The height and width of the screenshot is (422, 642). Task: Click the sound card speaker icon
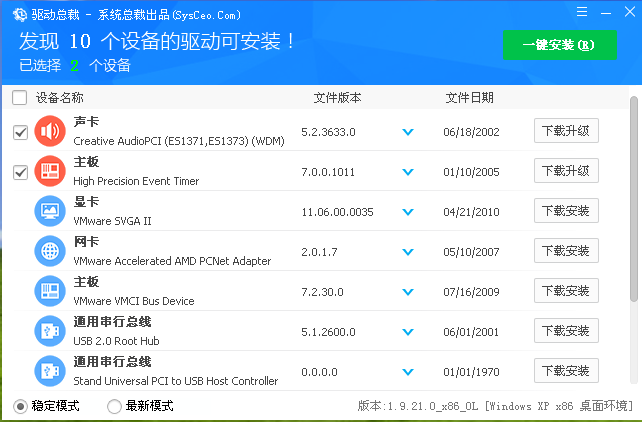50,131
